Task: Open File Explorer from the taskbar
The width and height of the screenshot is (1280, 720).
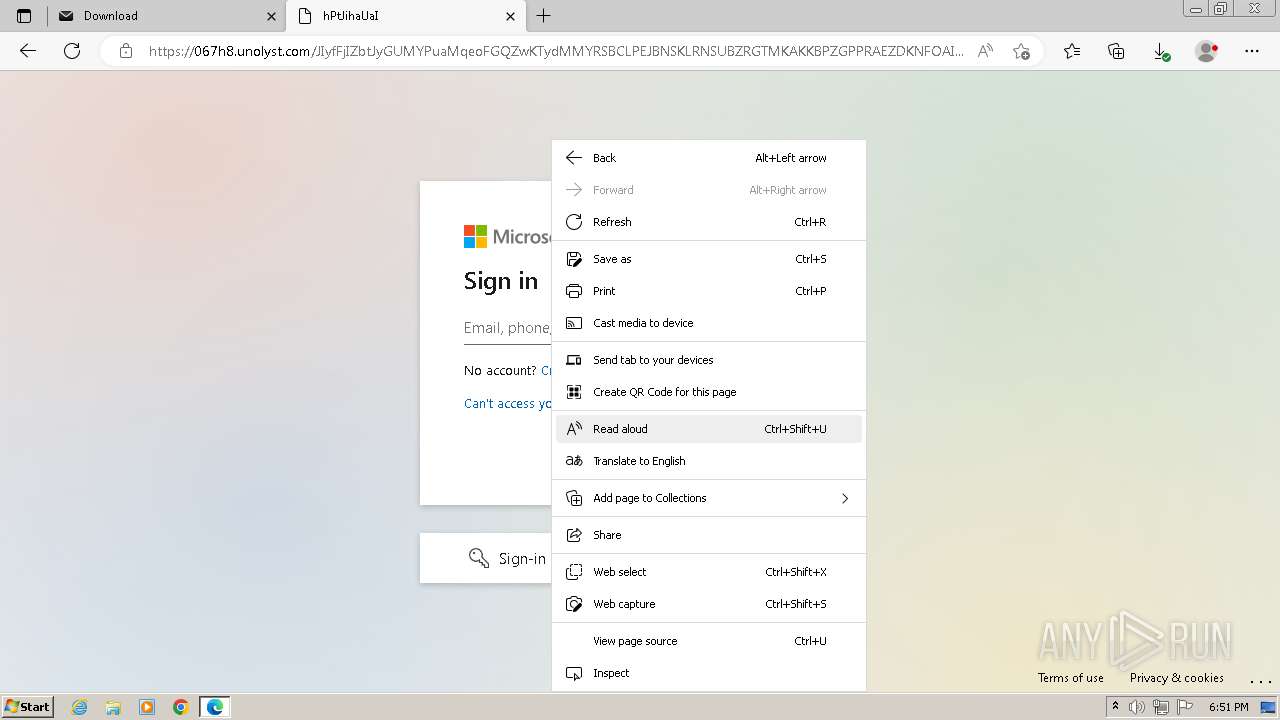Action: click(x=113, y=707)
